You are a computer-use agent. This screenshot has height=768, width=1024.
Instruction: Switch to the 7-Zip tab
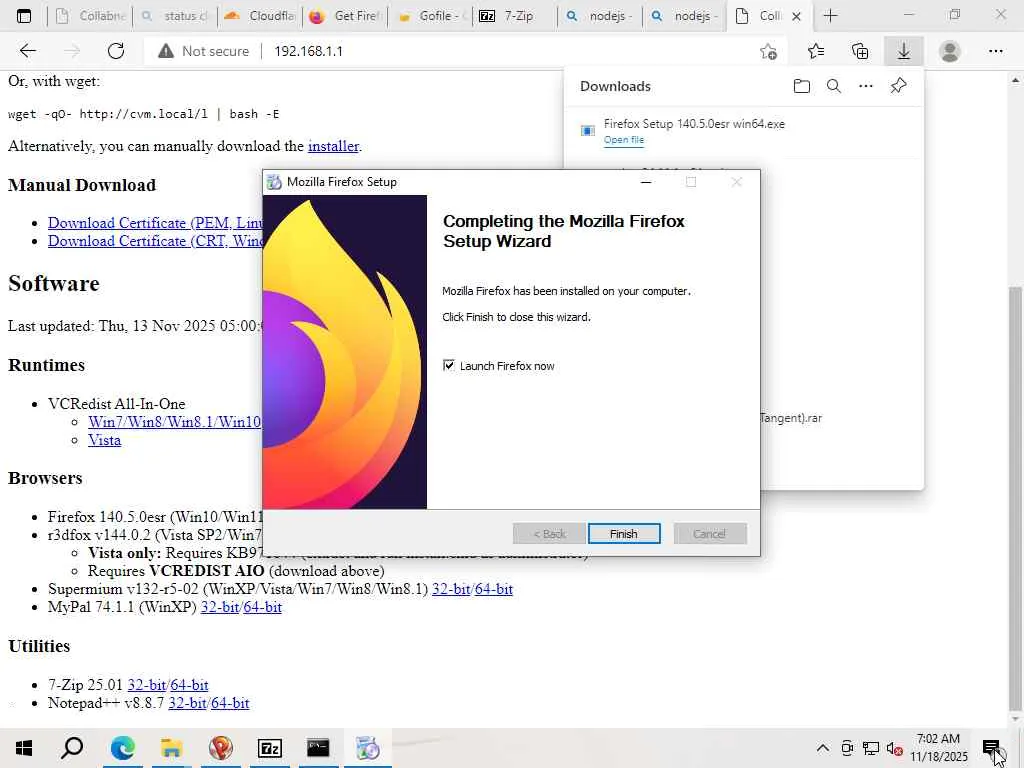pos(515,16)
